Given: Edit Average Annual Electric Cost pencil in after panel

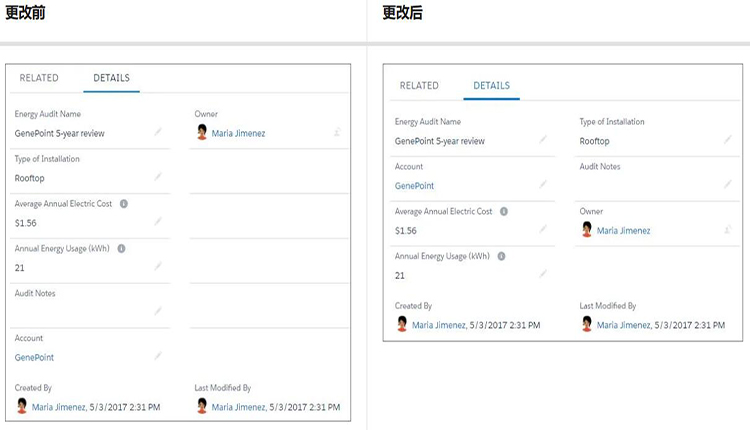Looking at the screenshot, I should coord(543,230).
